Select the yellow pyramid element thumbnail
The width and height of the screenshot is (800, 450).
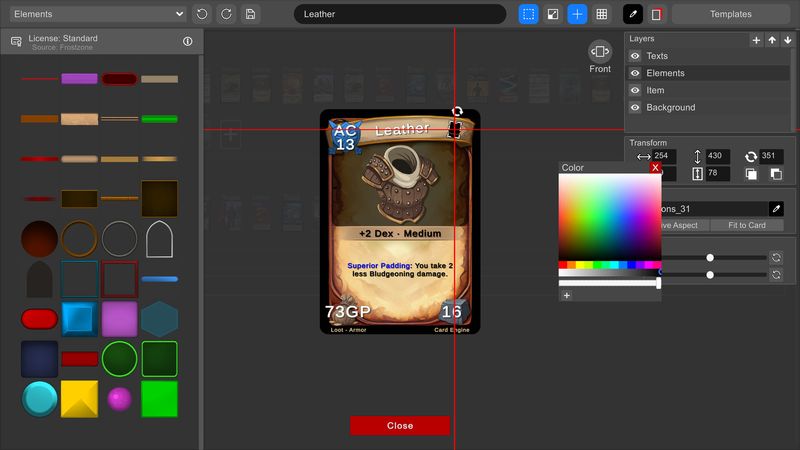click(80, 399)
